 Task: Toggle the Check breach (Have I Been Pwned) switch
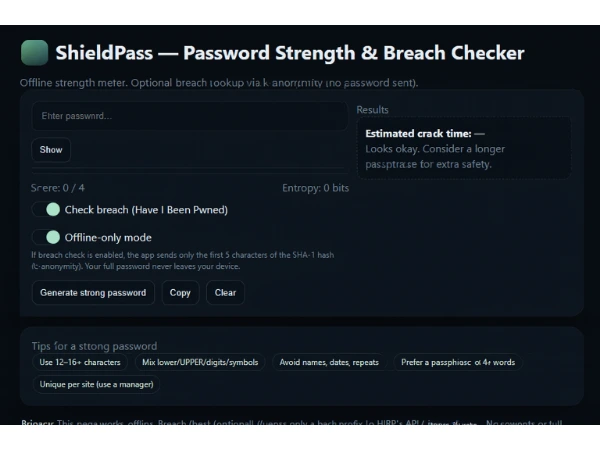tap(47, 210)
